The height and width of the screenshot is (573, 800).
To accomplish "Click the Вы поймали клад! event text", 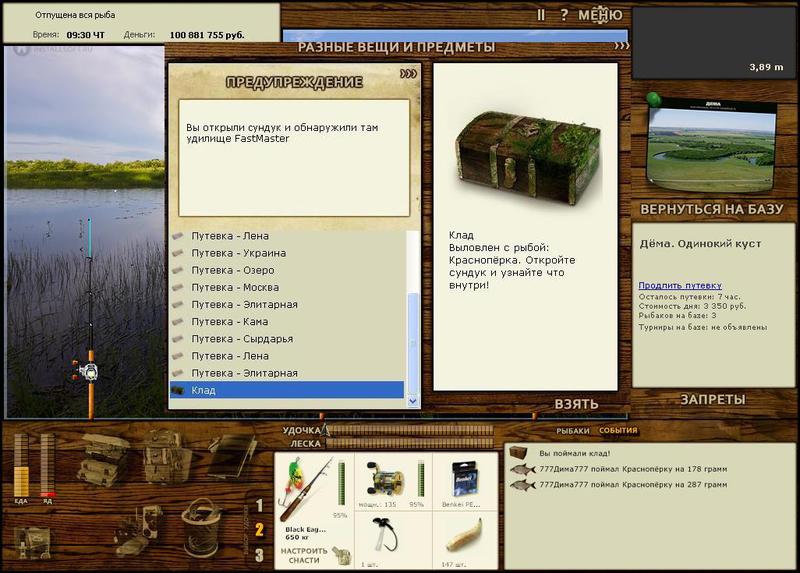I will [574, 453].
